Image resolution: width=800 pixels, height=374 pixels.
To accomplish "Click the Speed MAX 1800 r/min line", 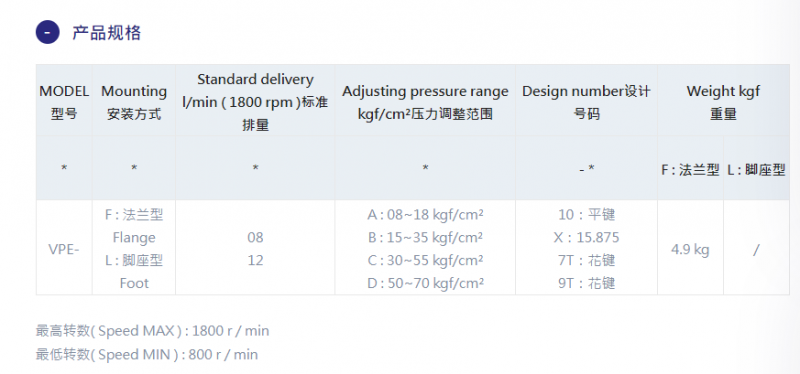I will point(153,331).
